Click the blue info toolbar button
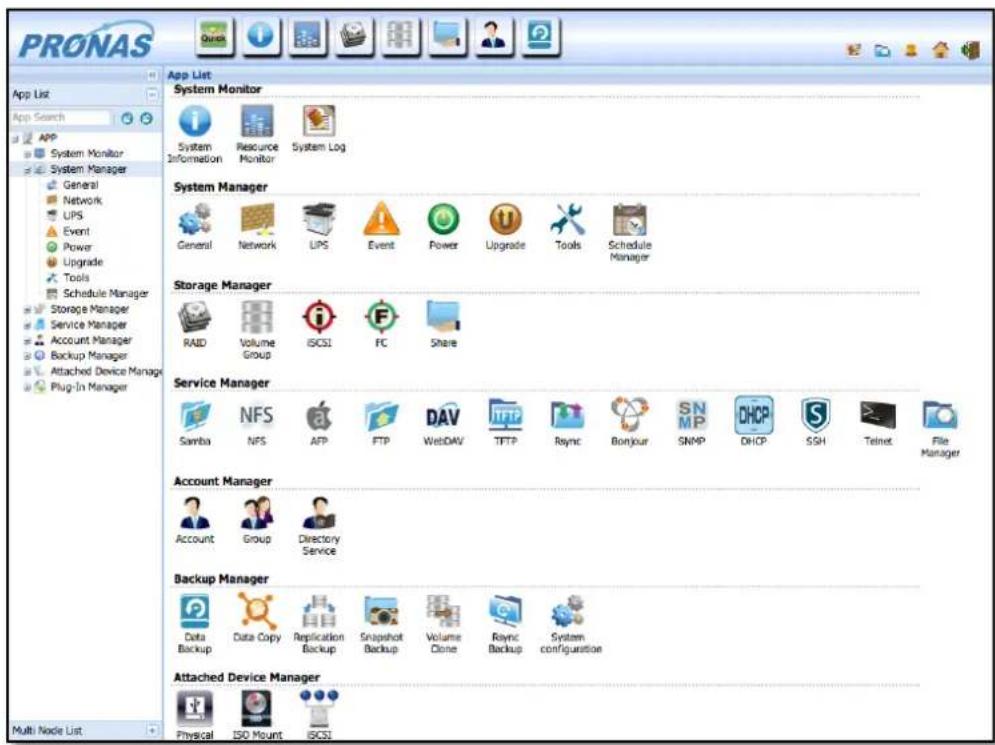The width and height of the screenshot is (995, 745). click(261, 37)
